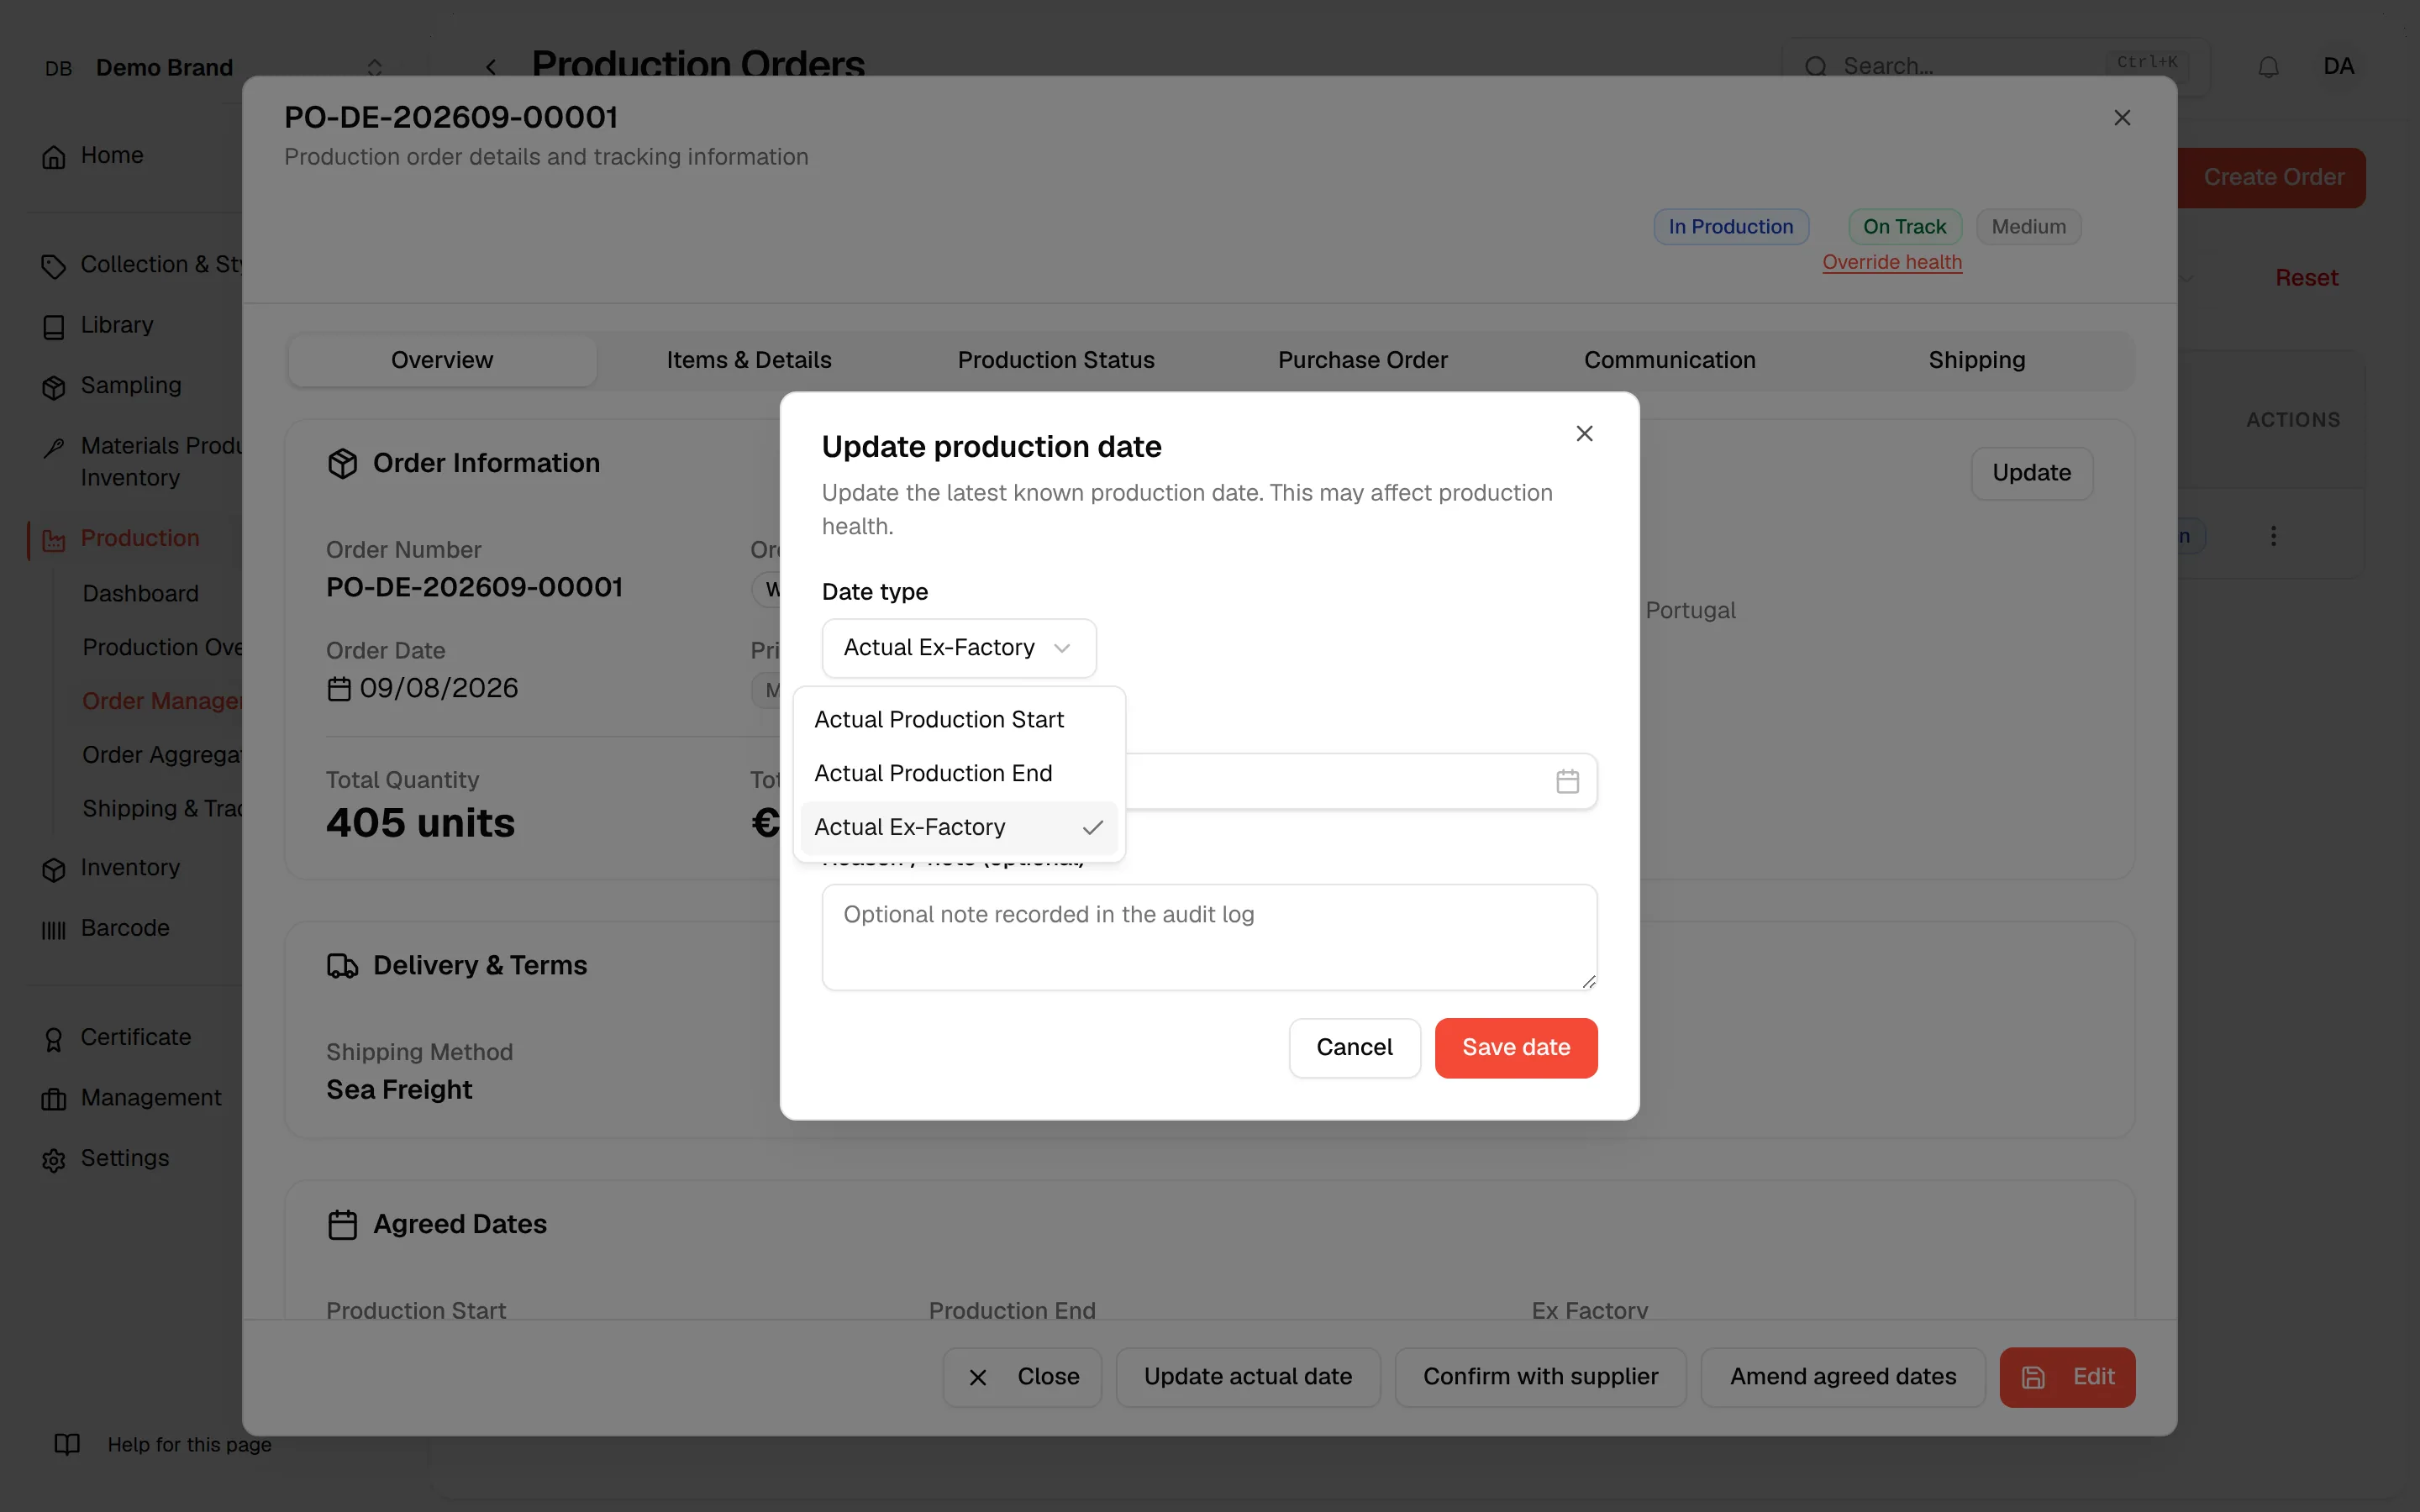Click the red Edit button
2420x1512 pixels.
pos(2067,1377)
